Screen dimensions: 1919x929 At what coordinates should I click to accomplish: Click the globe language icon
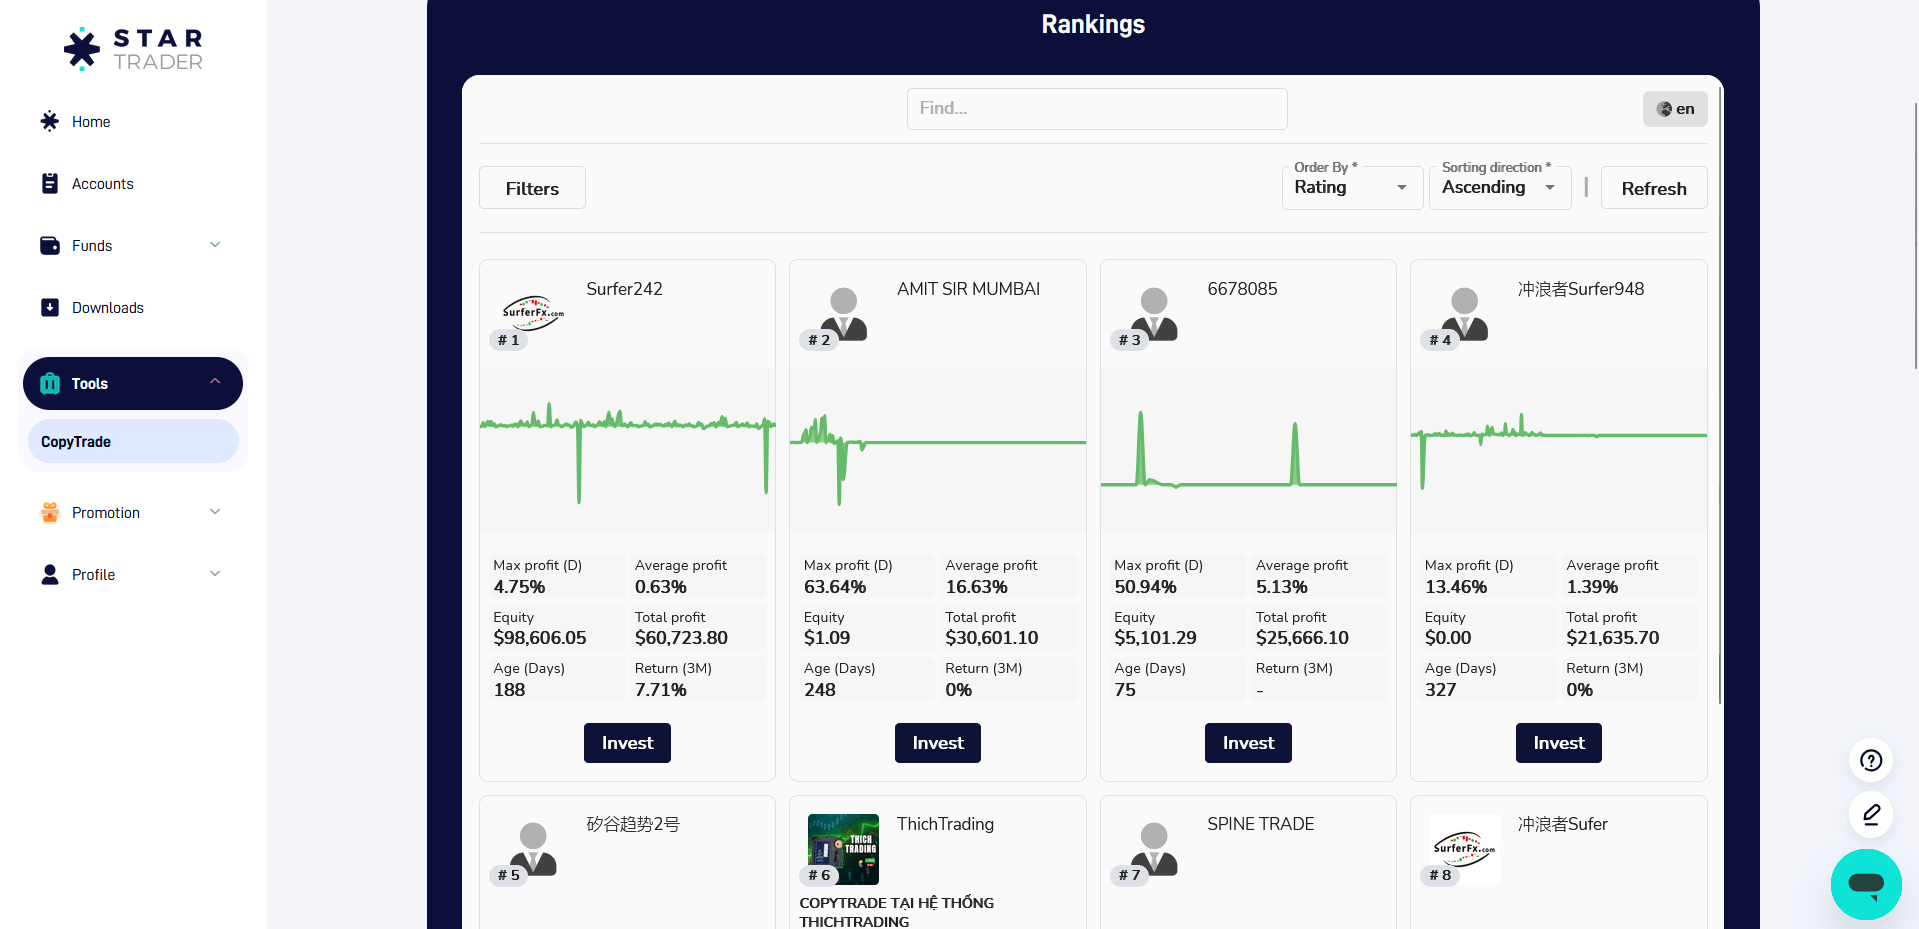pyautogui.click(x=1664, y=109)
